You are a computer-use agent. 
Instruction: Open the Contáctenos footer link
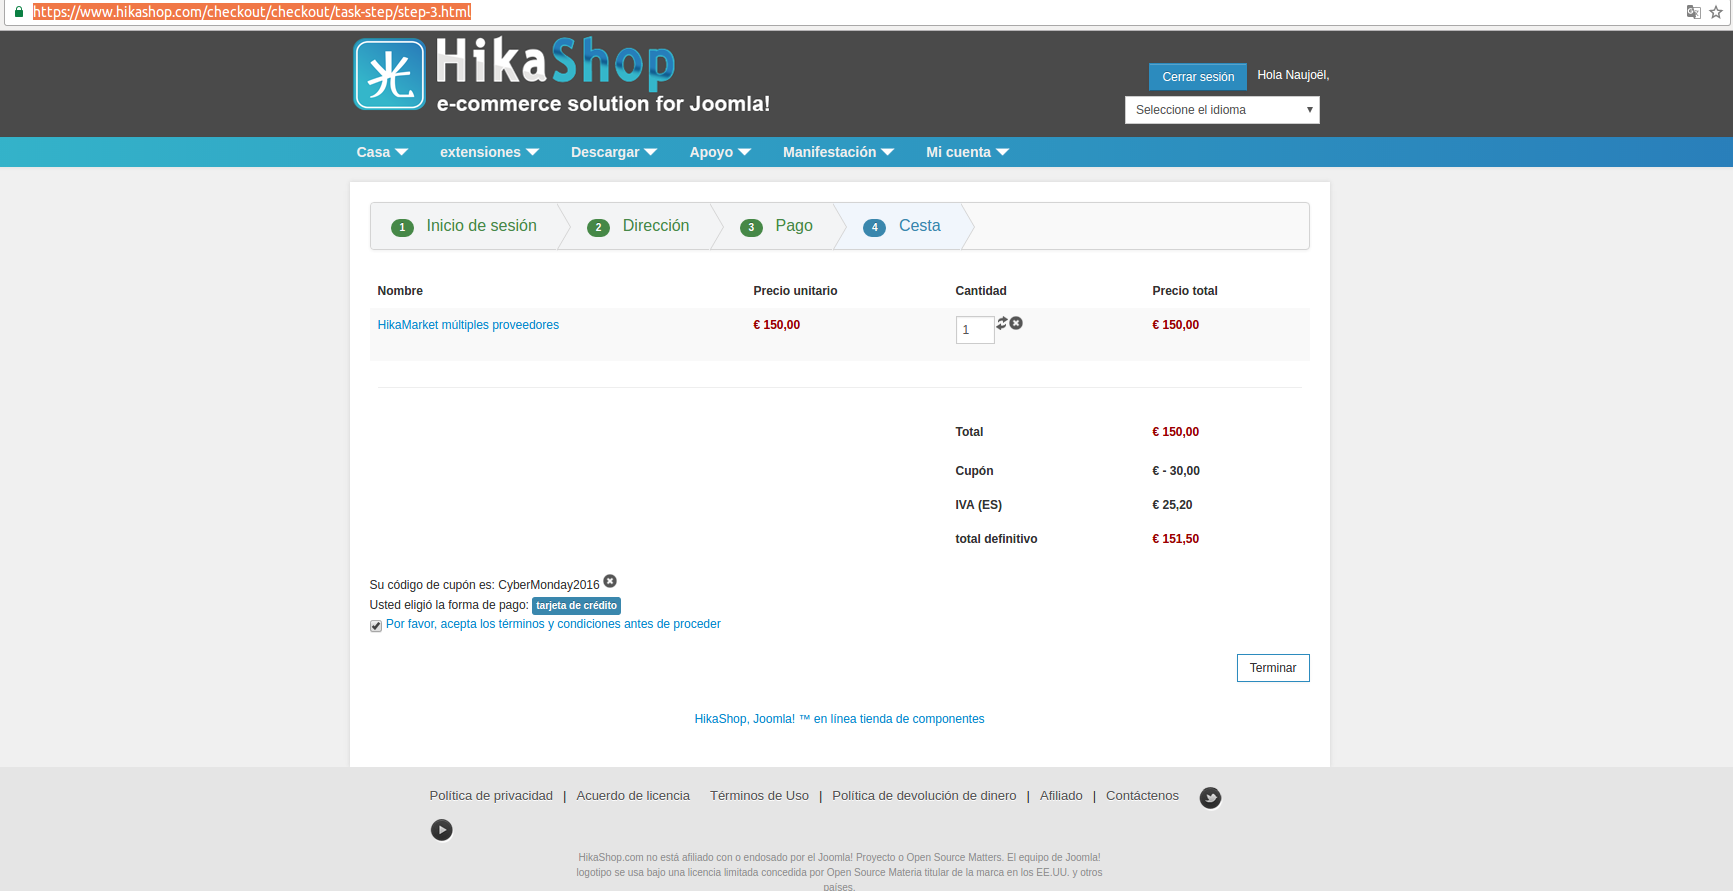pos(1142,796)
